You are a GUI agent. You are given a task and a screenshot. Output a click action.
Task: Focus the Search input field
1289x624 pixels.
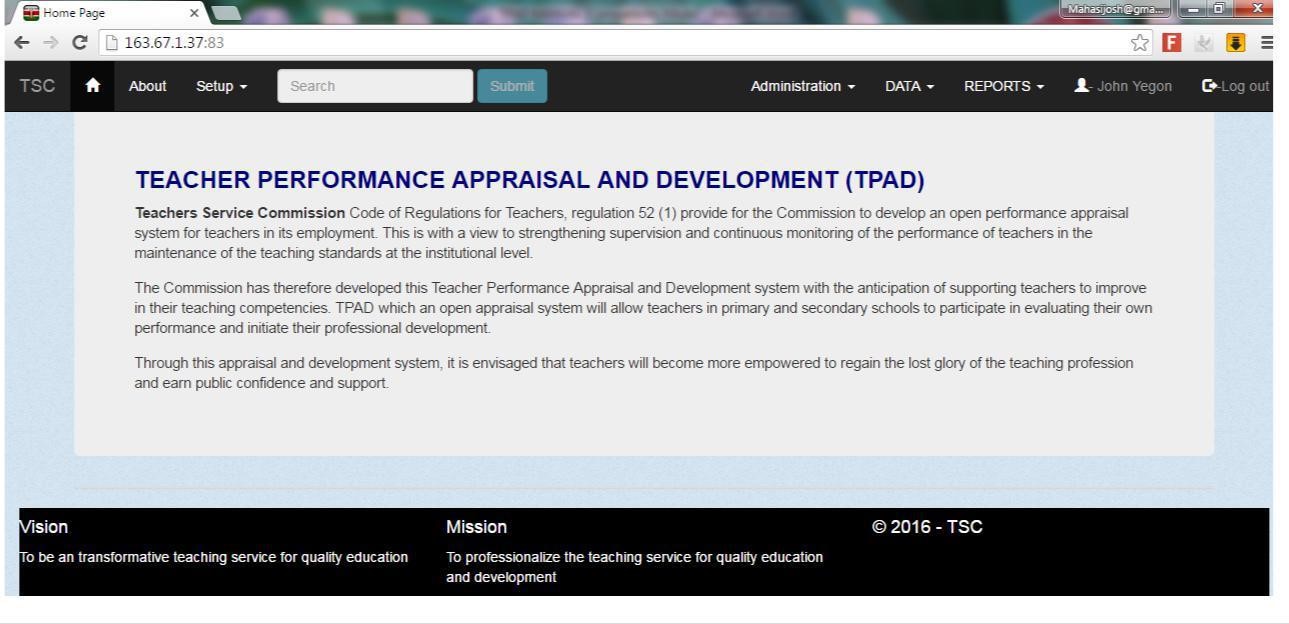[374, 86]
